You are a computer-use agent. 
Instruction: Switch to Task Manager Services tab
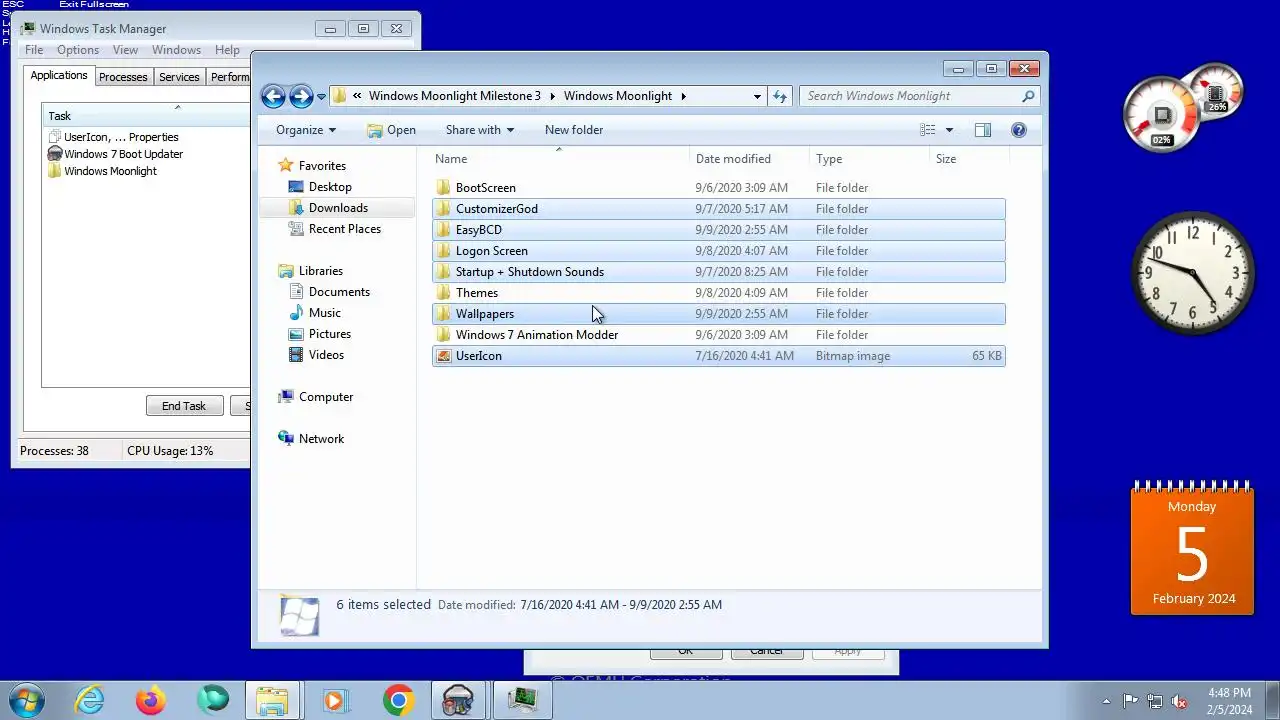pos(179,77)
